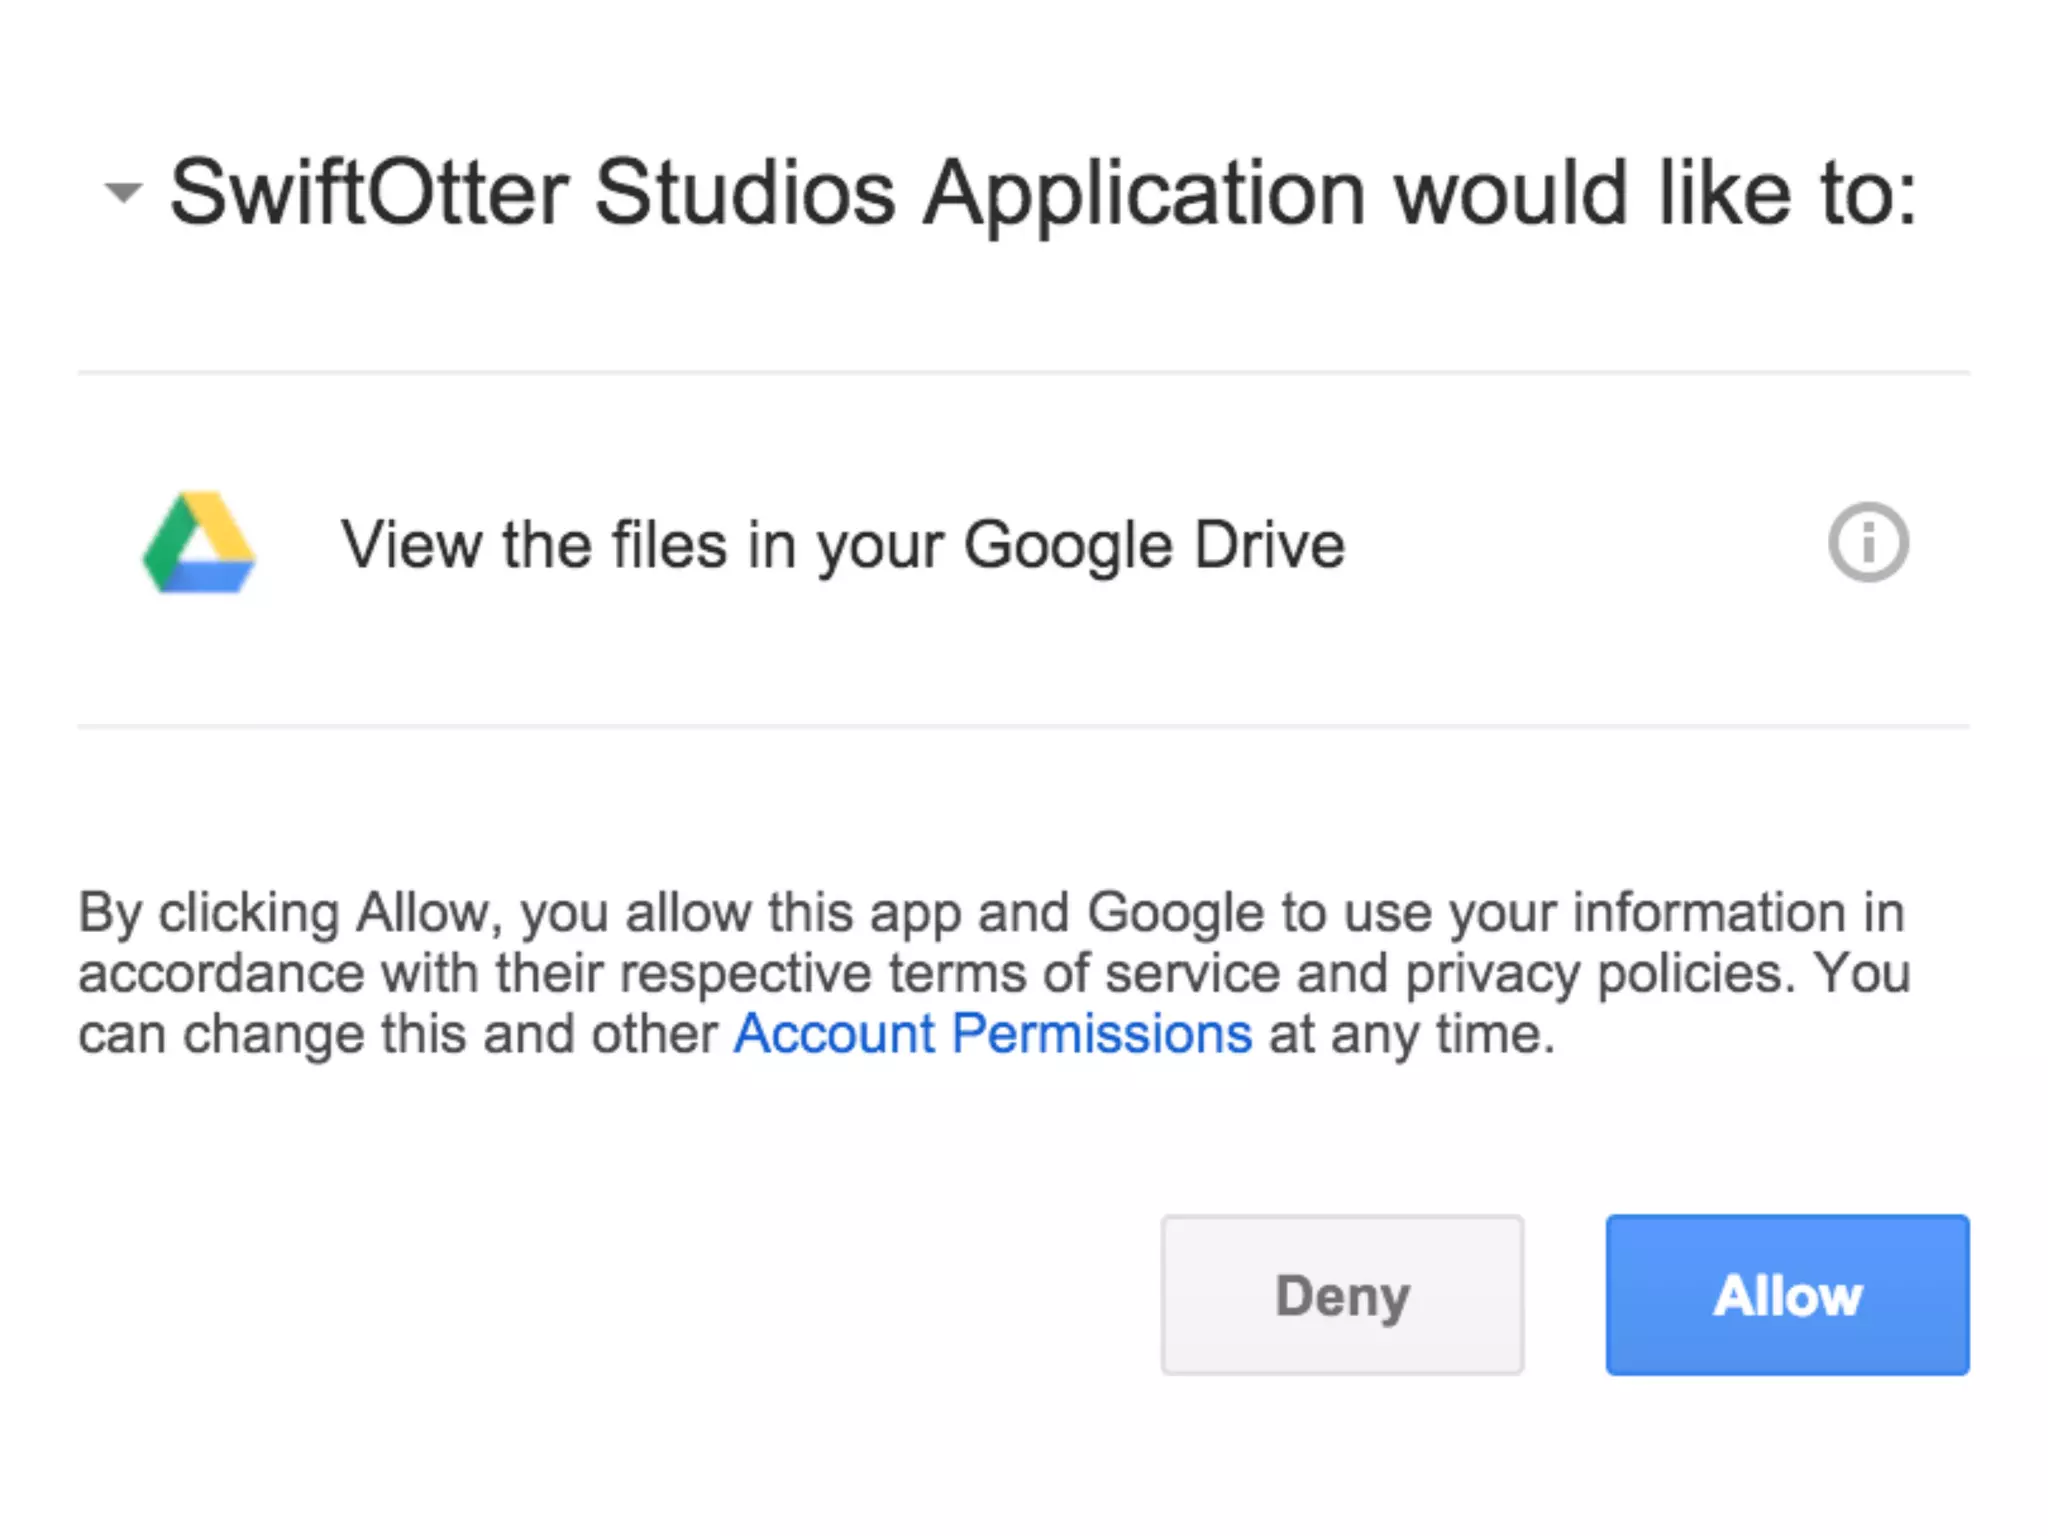Image resolution: width=2048 pixels, height=1536 pixels.
Task: Click 'would like to:' at heading end
Action: pyautogui.click(x=1655, y=192)
